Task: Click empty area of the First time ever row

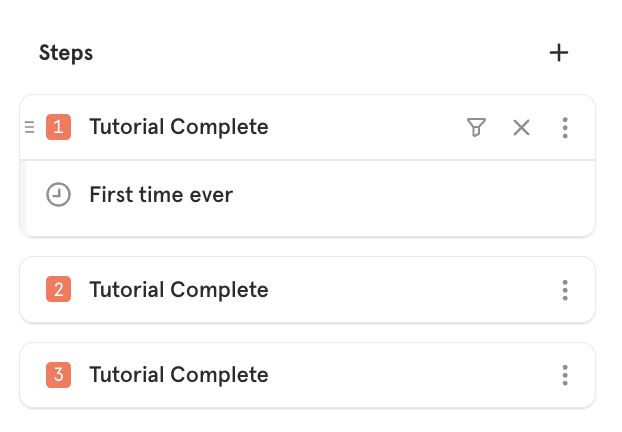Action: (x=397, y=197)
